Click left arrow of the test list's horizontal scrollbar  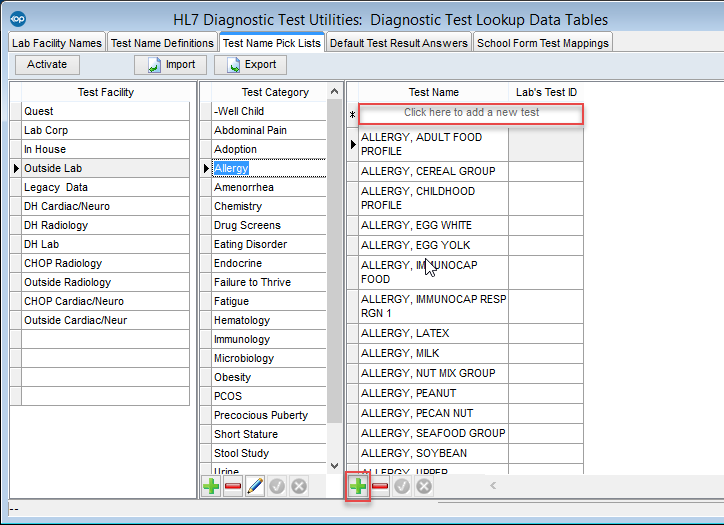pyautogui.click(x=493, y=485)
